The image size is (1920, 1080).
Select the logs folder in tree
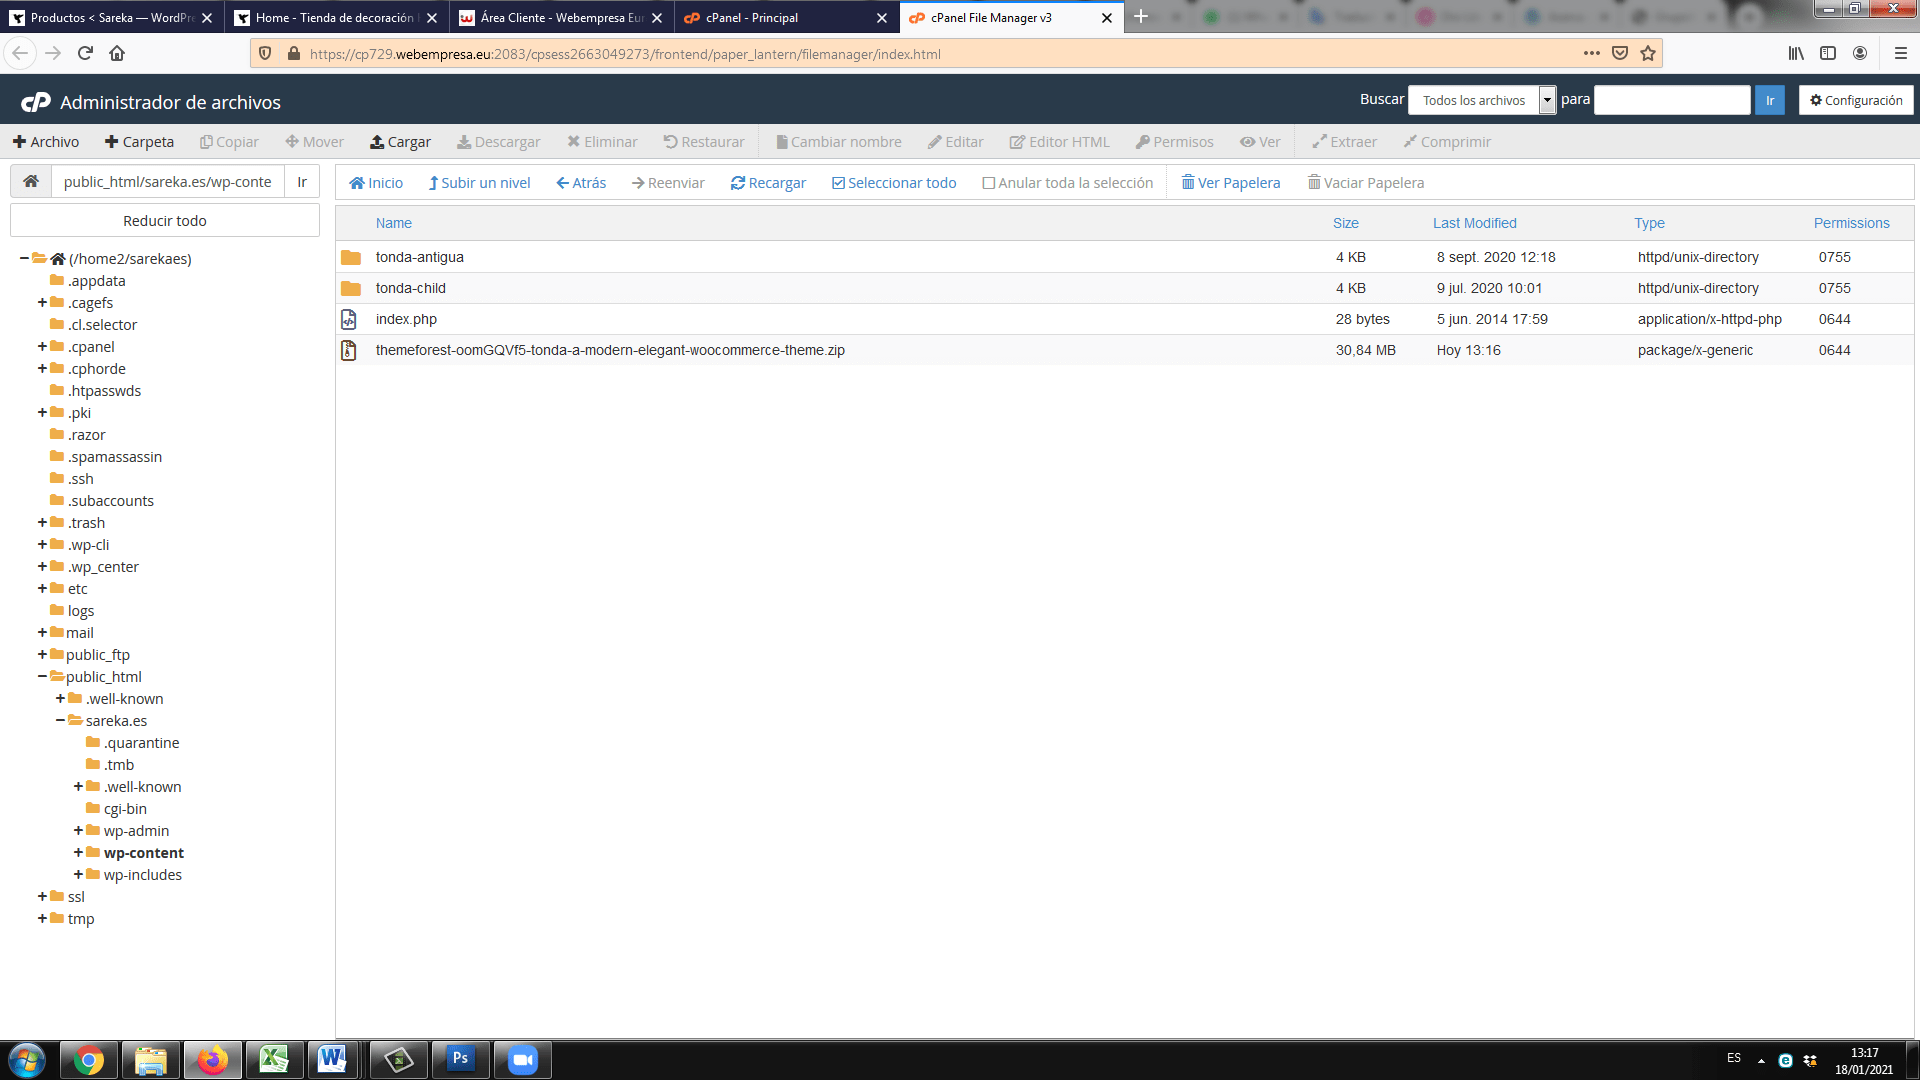tap(81, 611)
